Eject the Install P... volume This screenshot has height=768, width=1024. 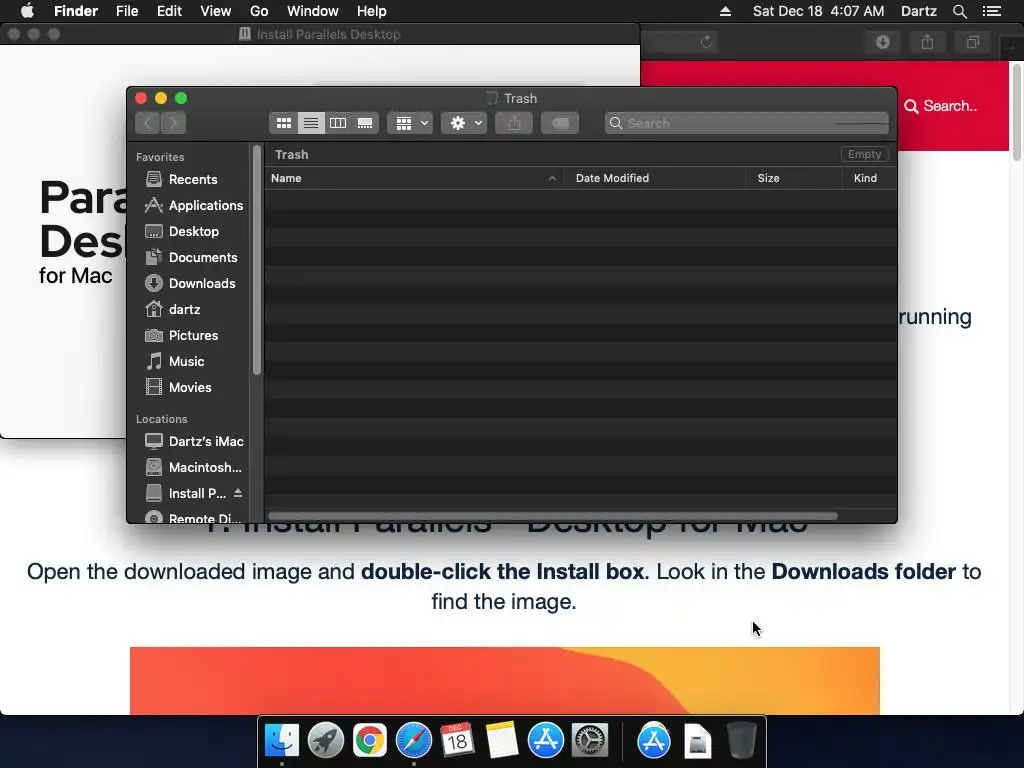pos(238,493)
